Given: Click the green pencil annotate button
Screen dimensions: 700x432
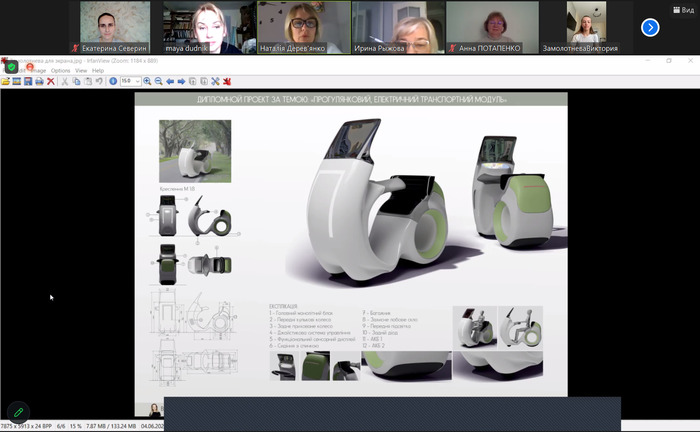Looking at the screenshot, I should pyautogui.click(x=17, y=412).
